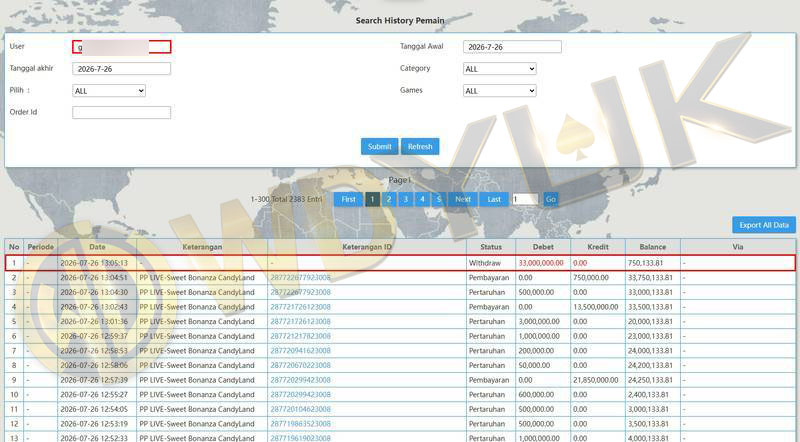
Task: Open Keterangan ID link in row 3
Action: pyautogui.click(x=301, y=292)
